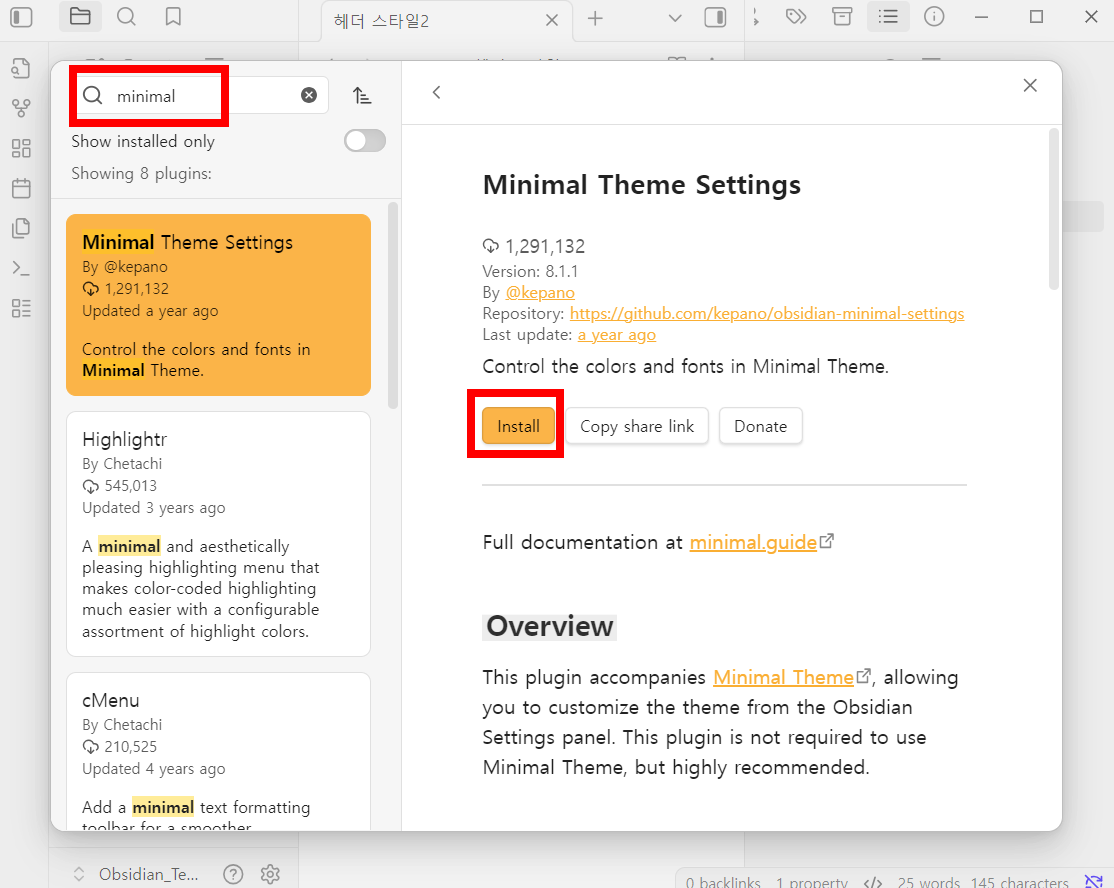Select the Minimal Theme Settings plugin card
This screenshot has width=1114, height=888.
[x=218, y=305]
